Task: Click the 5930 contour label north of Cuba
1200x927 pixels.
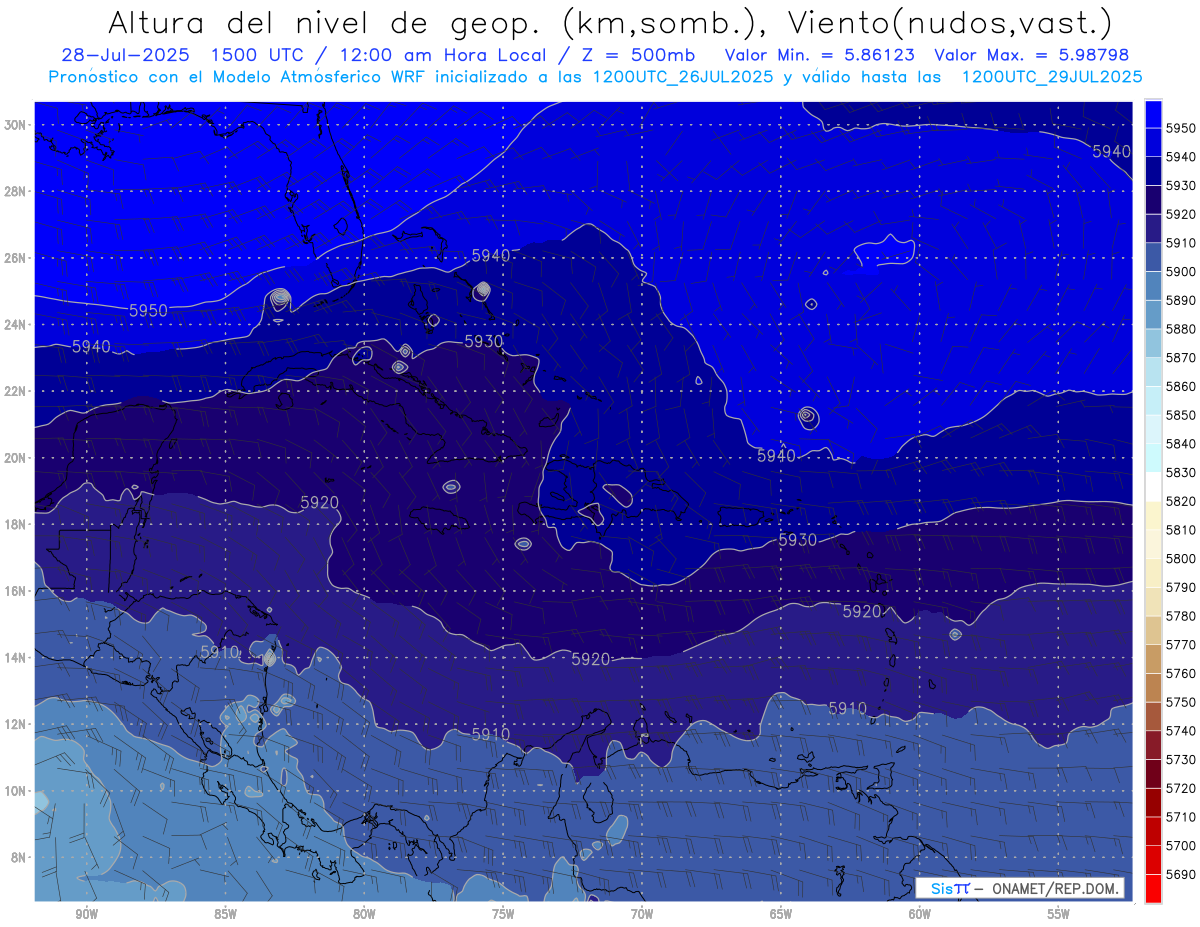Action: coord(484,342)
